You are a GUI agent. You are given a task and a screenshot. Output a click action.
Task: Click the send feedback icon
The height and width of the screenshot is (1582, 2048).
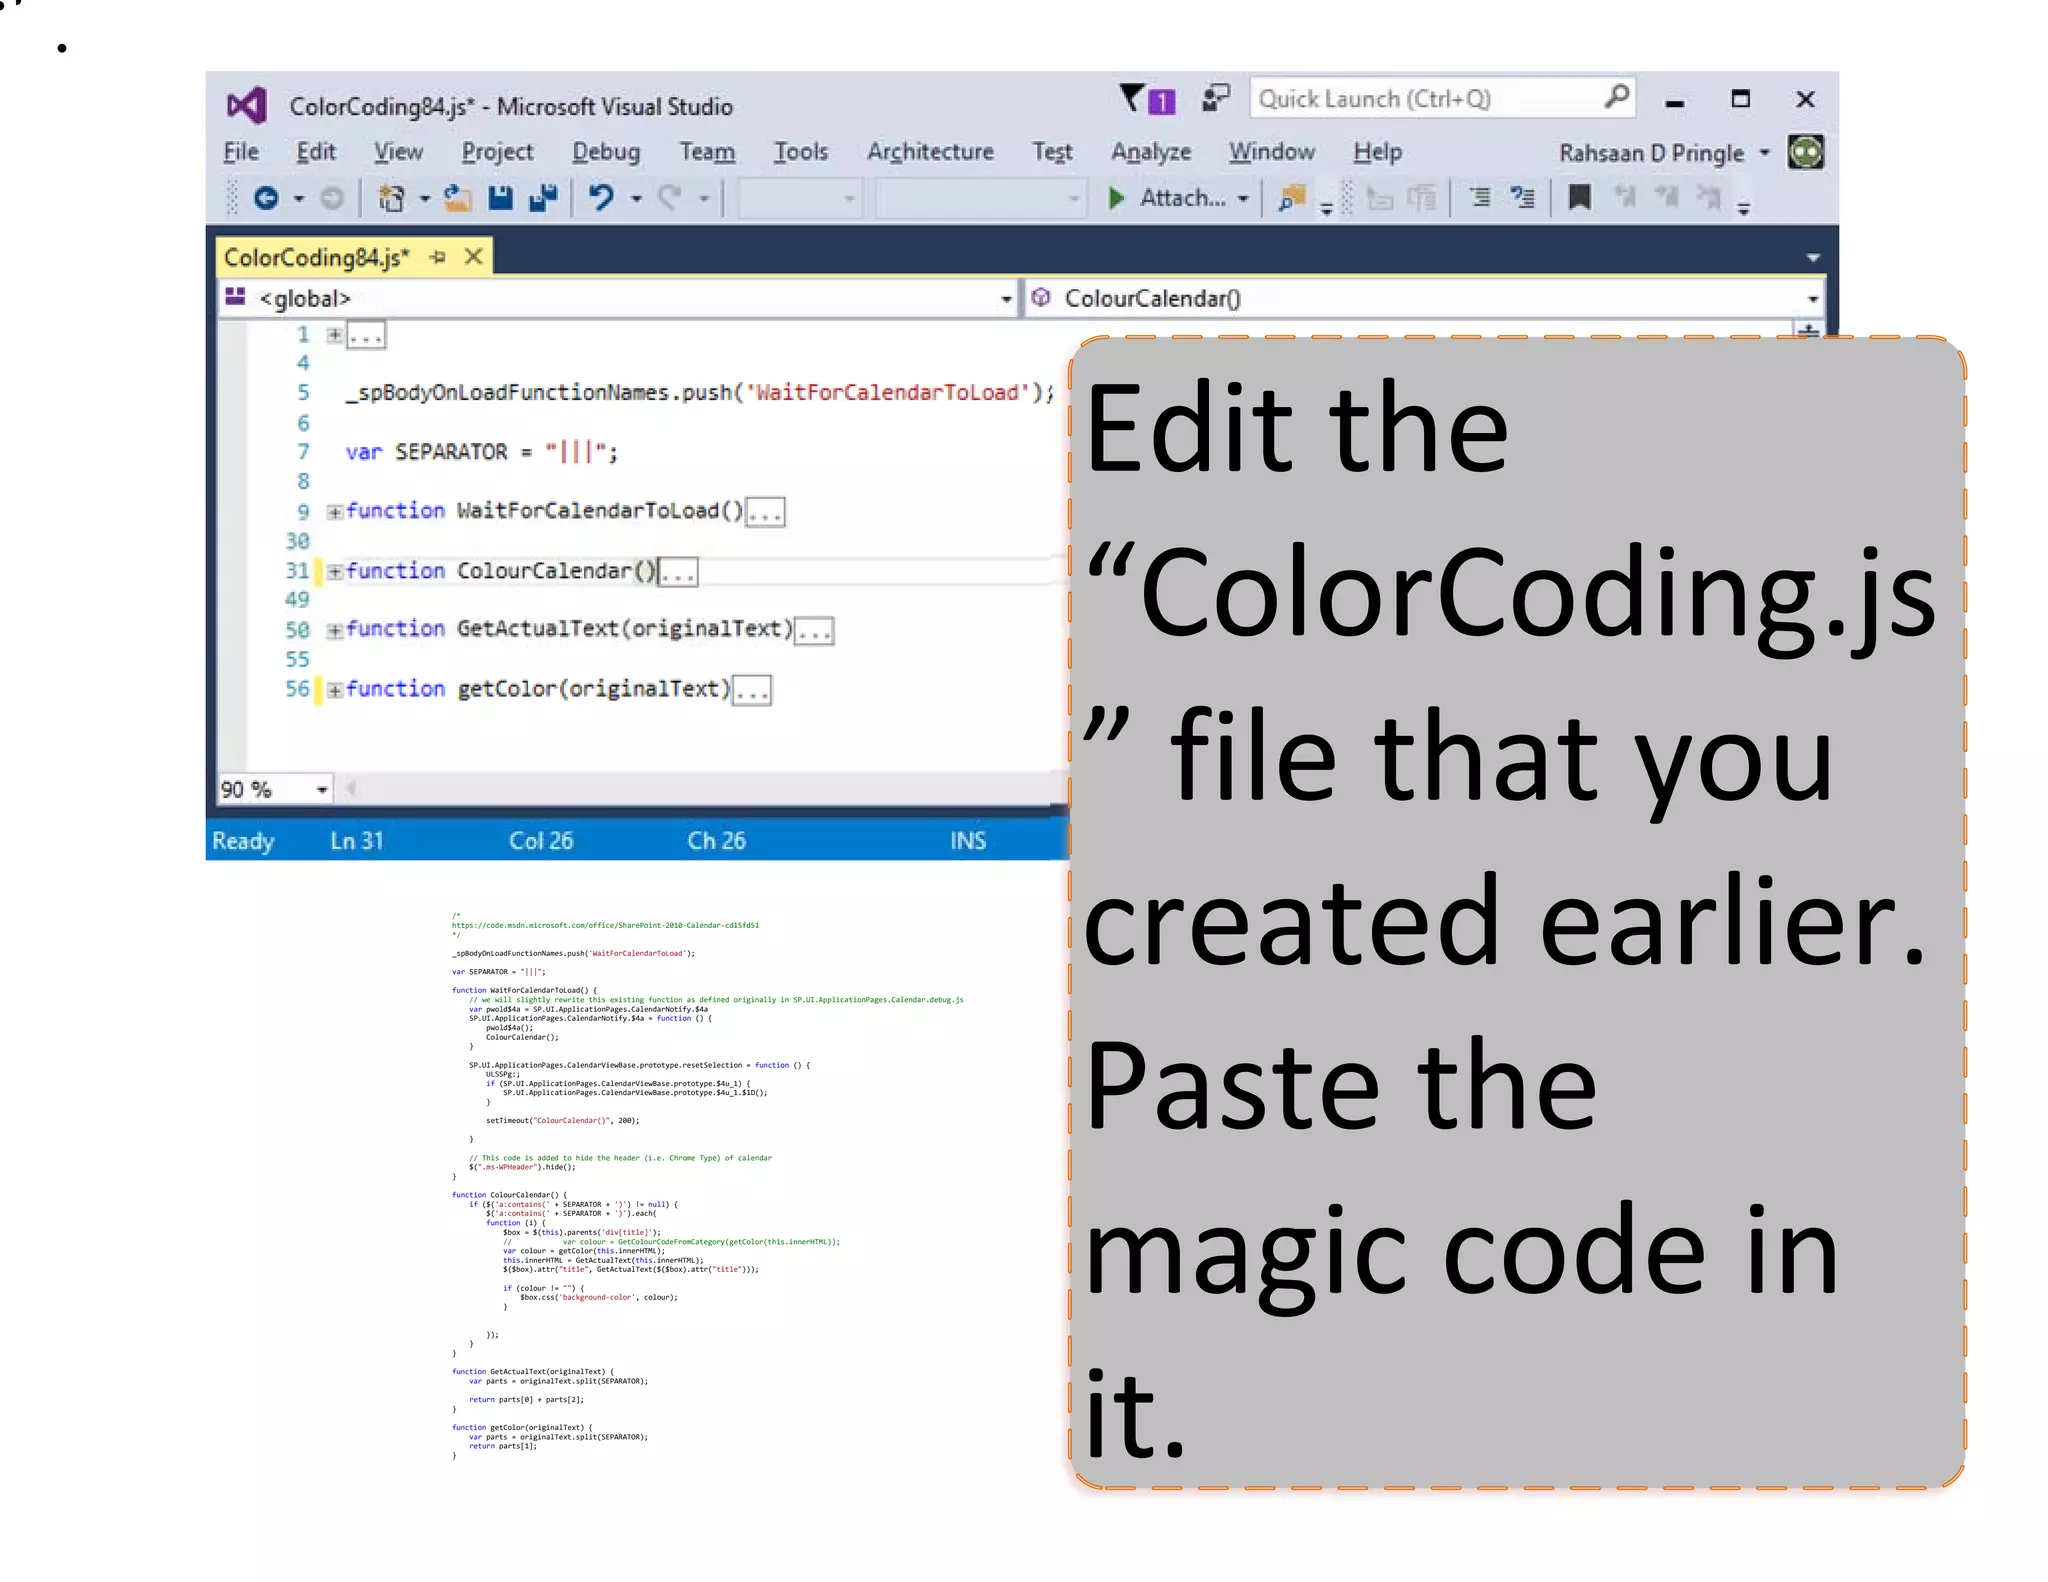click(x=1215, y=98)
